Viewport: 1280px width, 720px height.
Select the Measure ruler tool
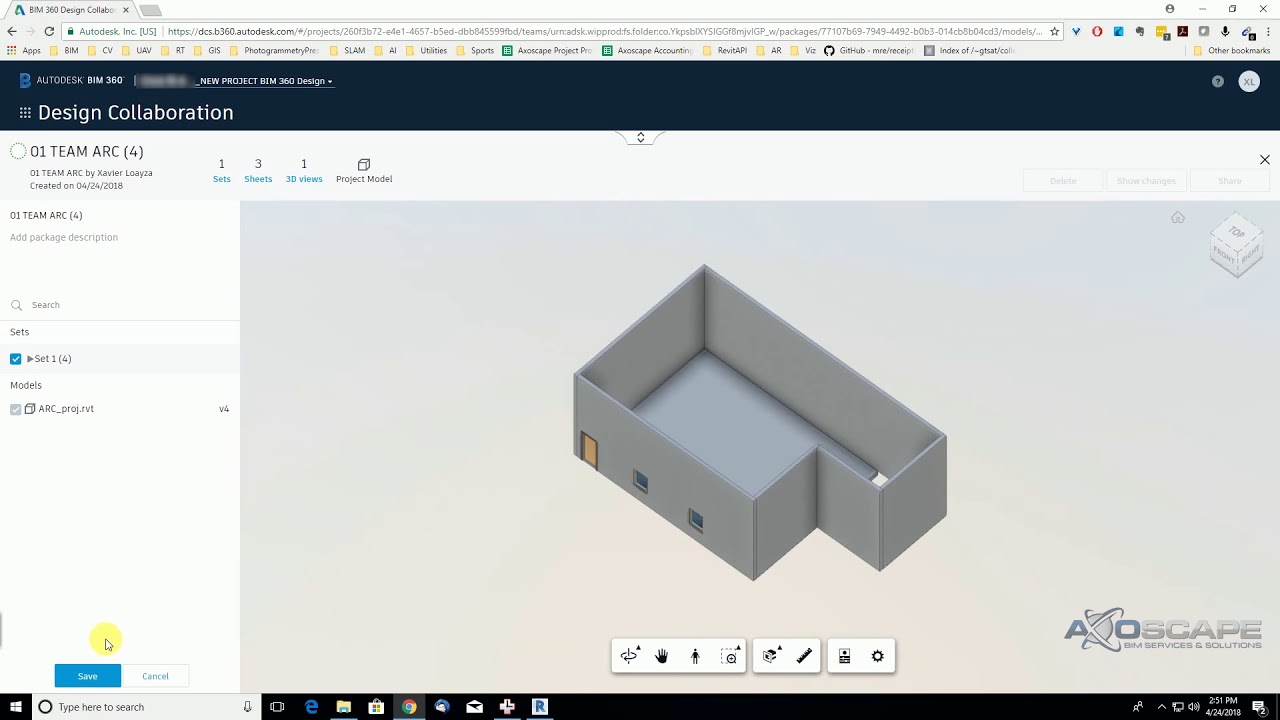(804, 656)
